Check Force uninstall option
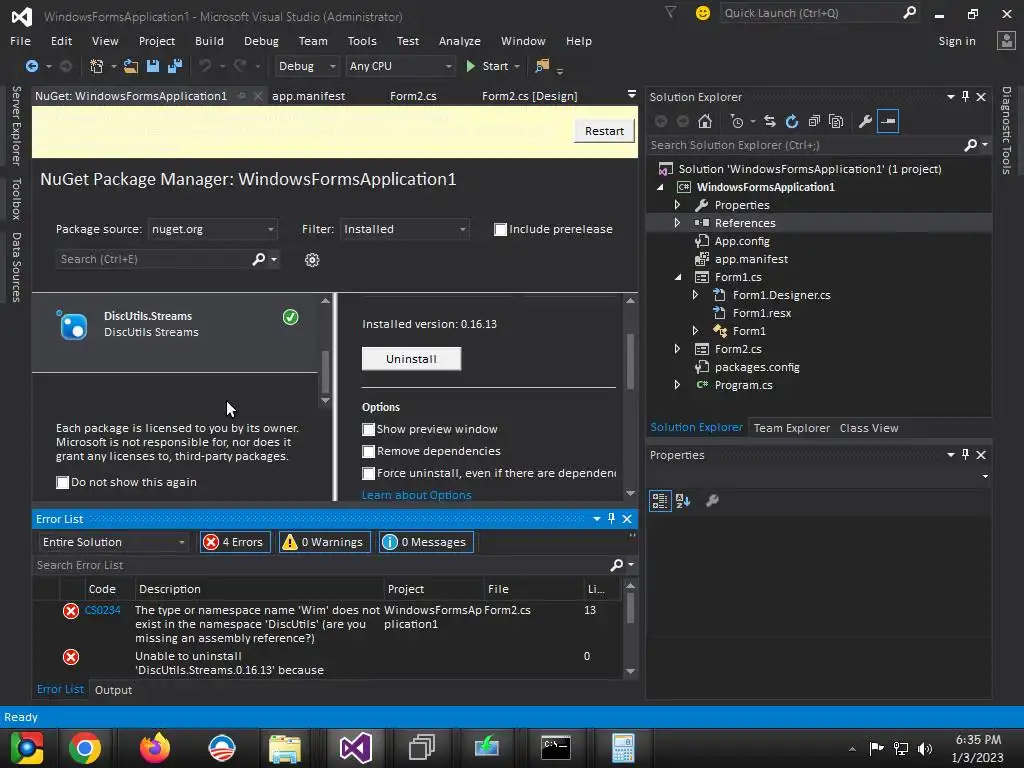 [x=368, y=473]
